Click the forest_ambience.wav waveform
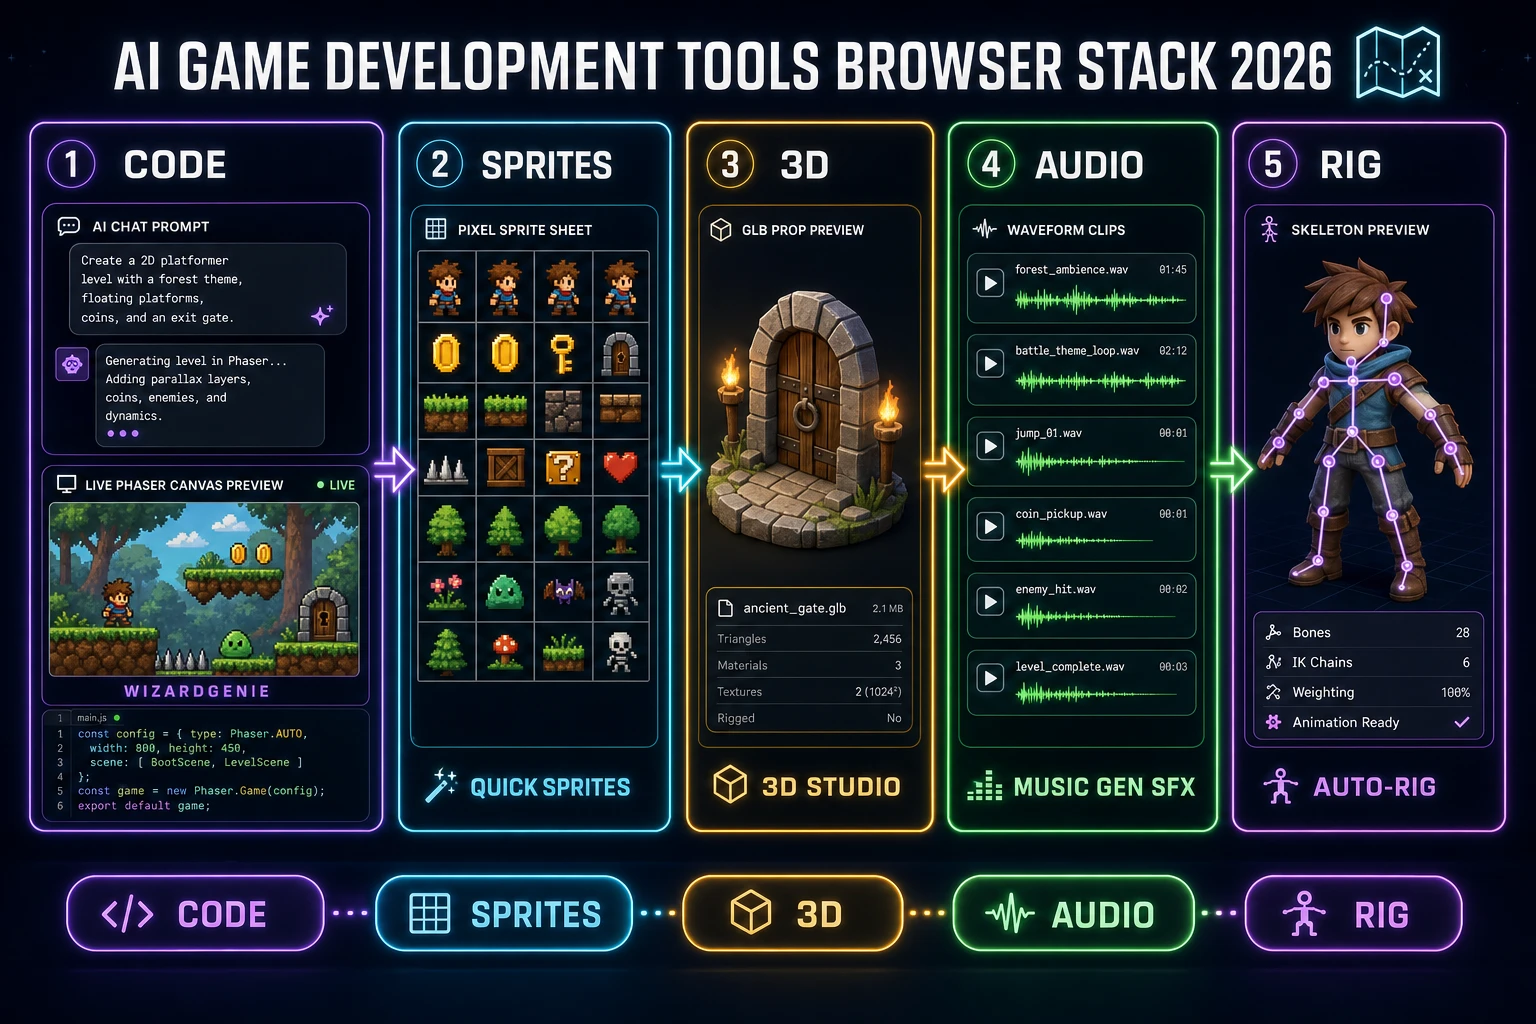 tap(1100, 299)
